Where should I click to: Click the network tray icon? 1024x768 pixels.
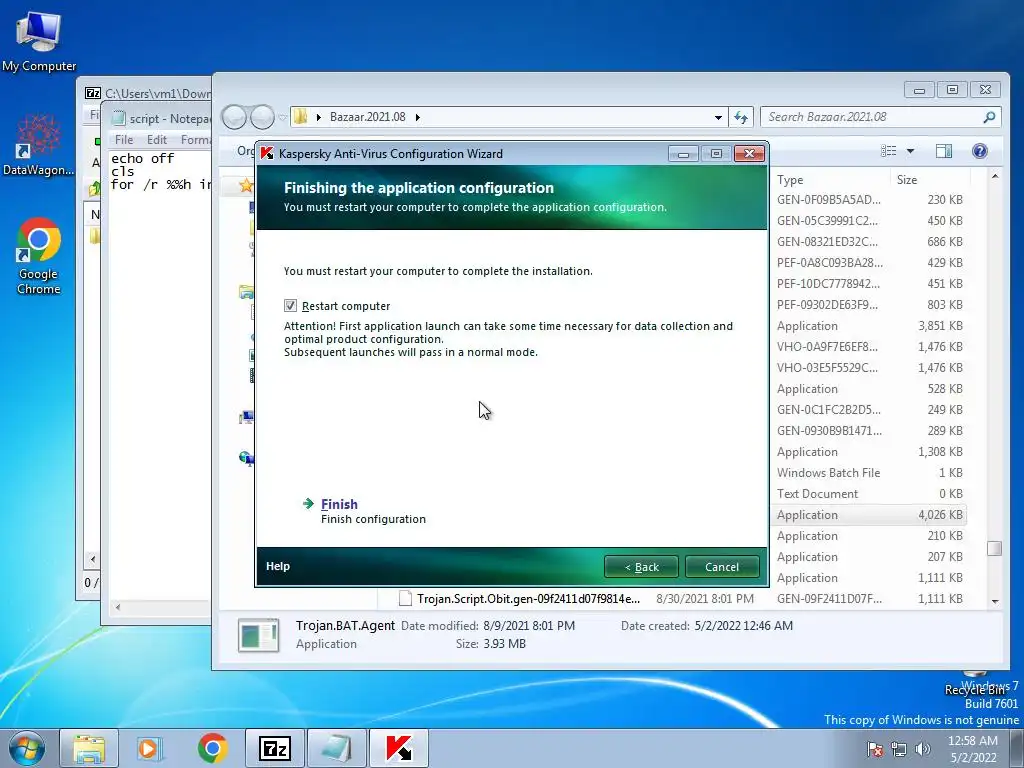[899, 749]
